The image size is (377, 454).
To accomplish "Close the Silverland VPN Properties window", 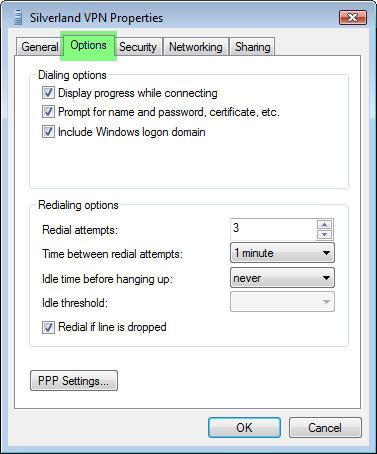I will point(353,18).
